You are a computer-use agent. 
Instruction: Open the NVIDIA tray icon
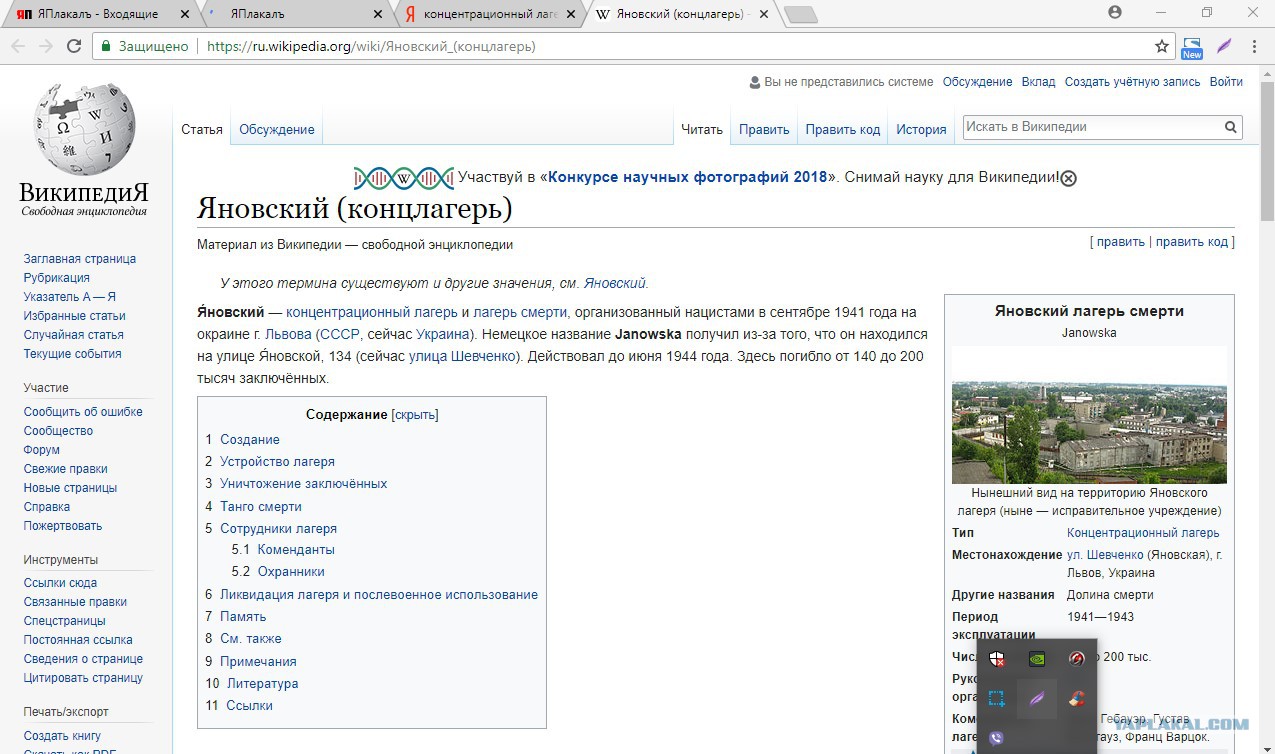(1038, 658)
